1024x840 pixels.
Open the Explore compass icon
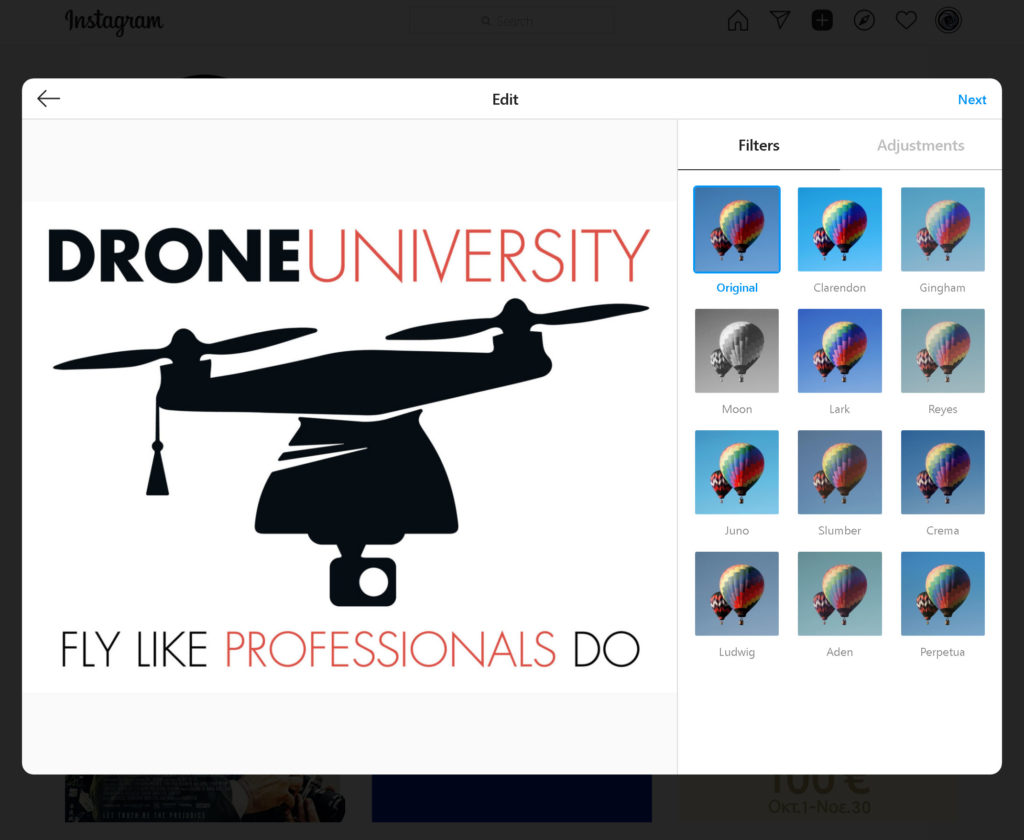[x=864, y=21]
